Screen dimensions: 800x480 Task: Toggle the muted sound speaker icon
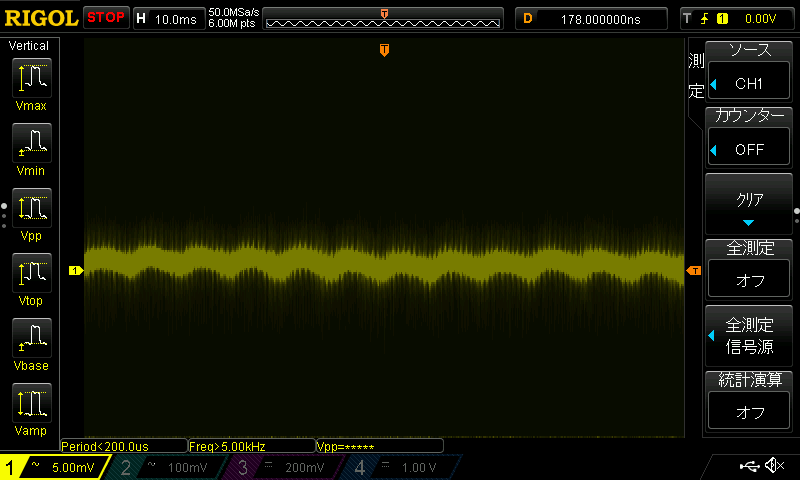(775, 465)
